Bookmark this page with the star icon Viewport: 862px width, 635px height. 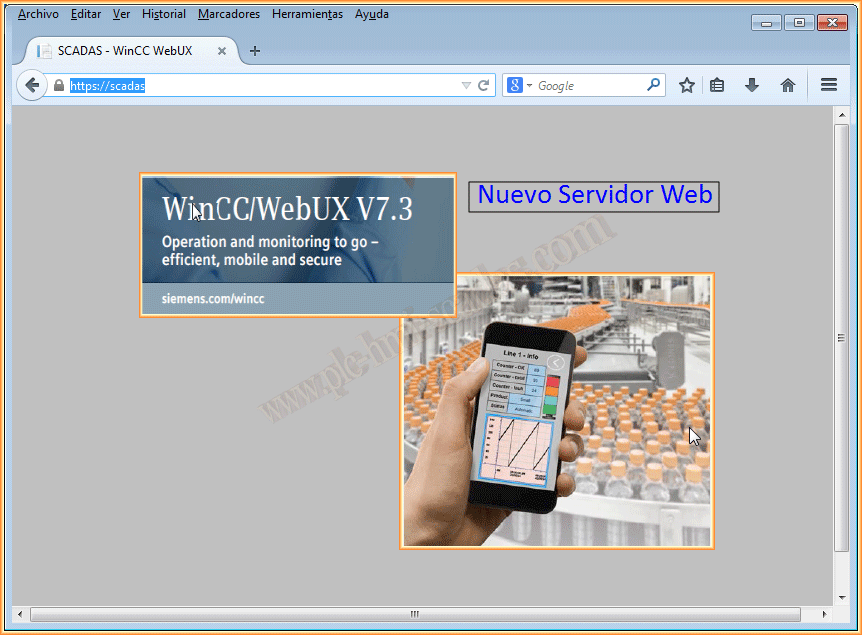687,86
